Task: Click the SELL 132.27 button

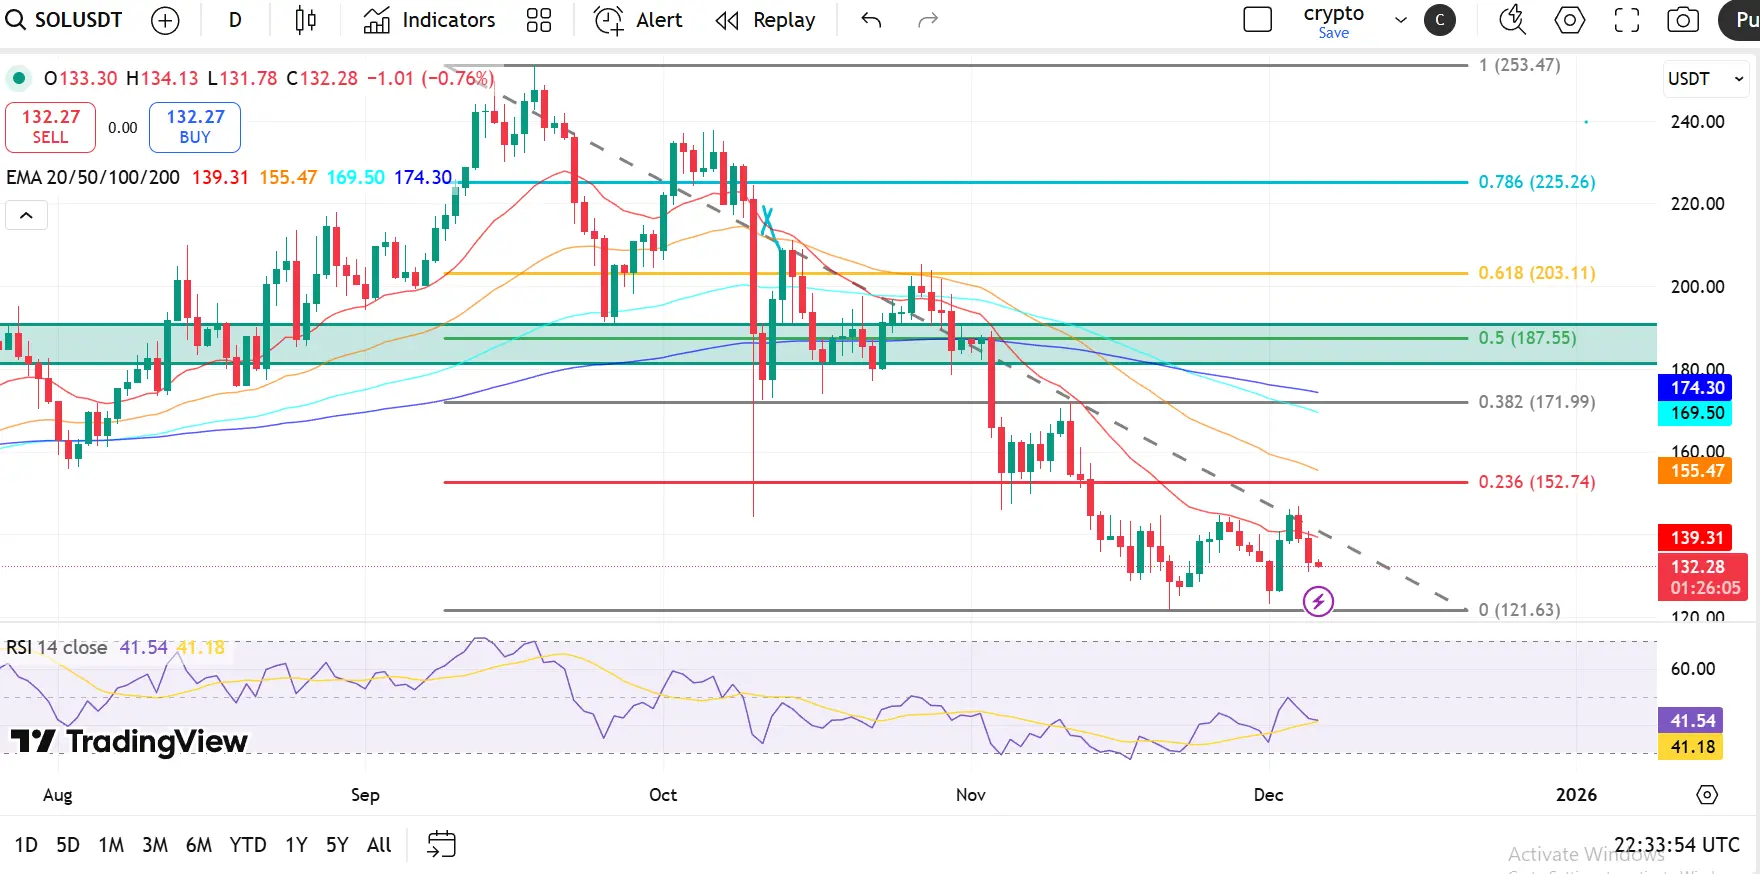Action: tap(51, 127)
